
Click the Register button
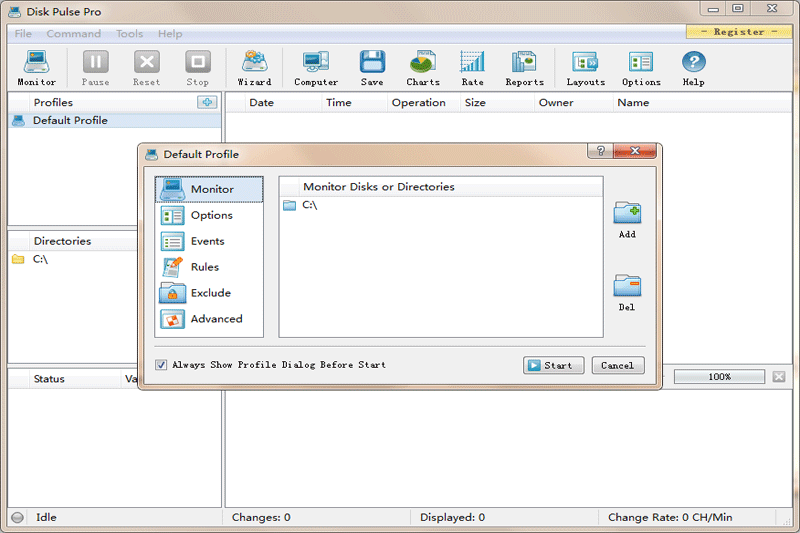739,32
